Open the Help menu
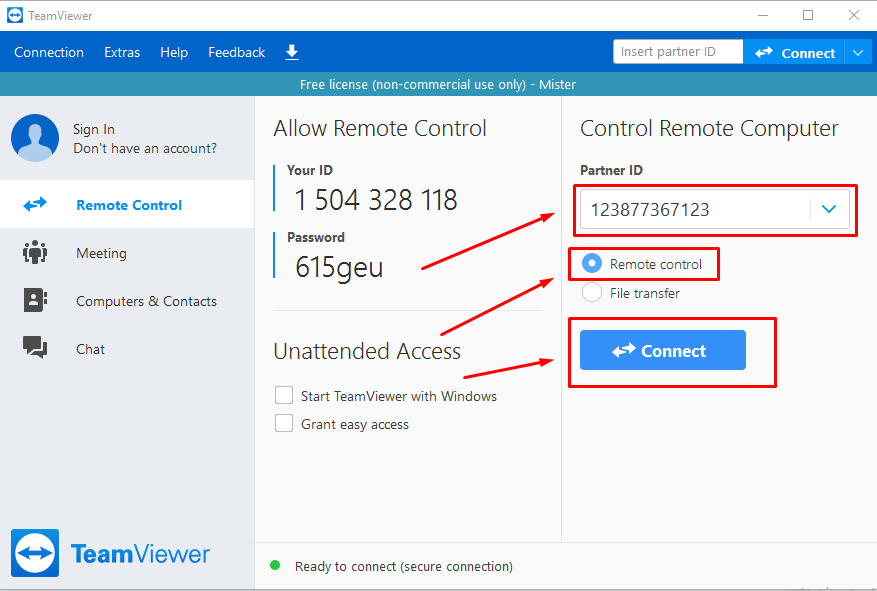The image size is (877, 591). (x=174, y=53)
